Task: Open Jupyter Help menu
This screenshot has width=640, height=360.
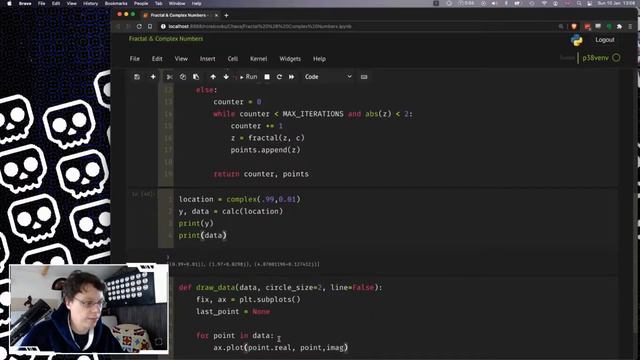Action: [x=319, y=59]
